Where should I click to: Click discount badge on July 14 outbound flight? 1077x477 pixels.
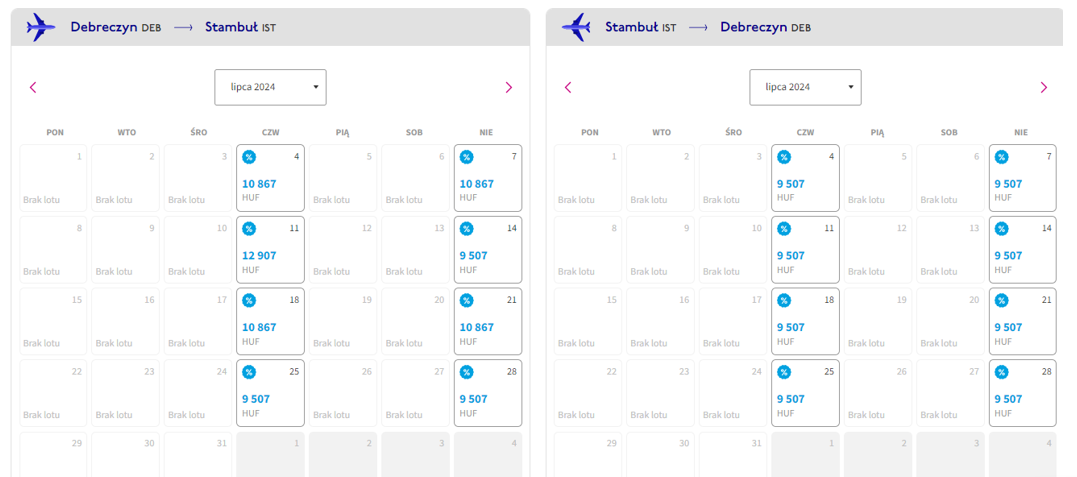click(466, 228)
